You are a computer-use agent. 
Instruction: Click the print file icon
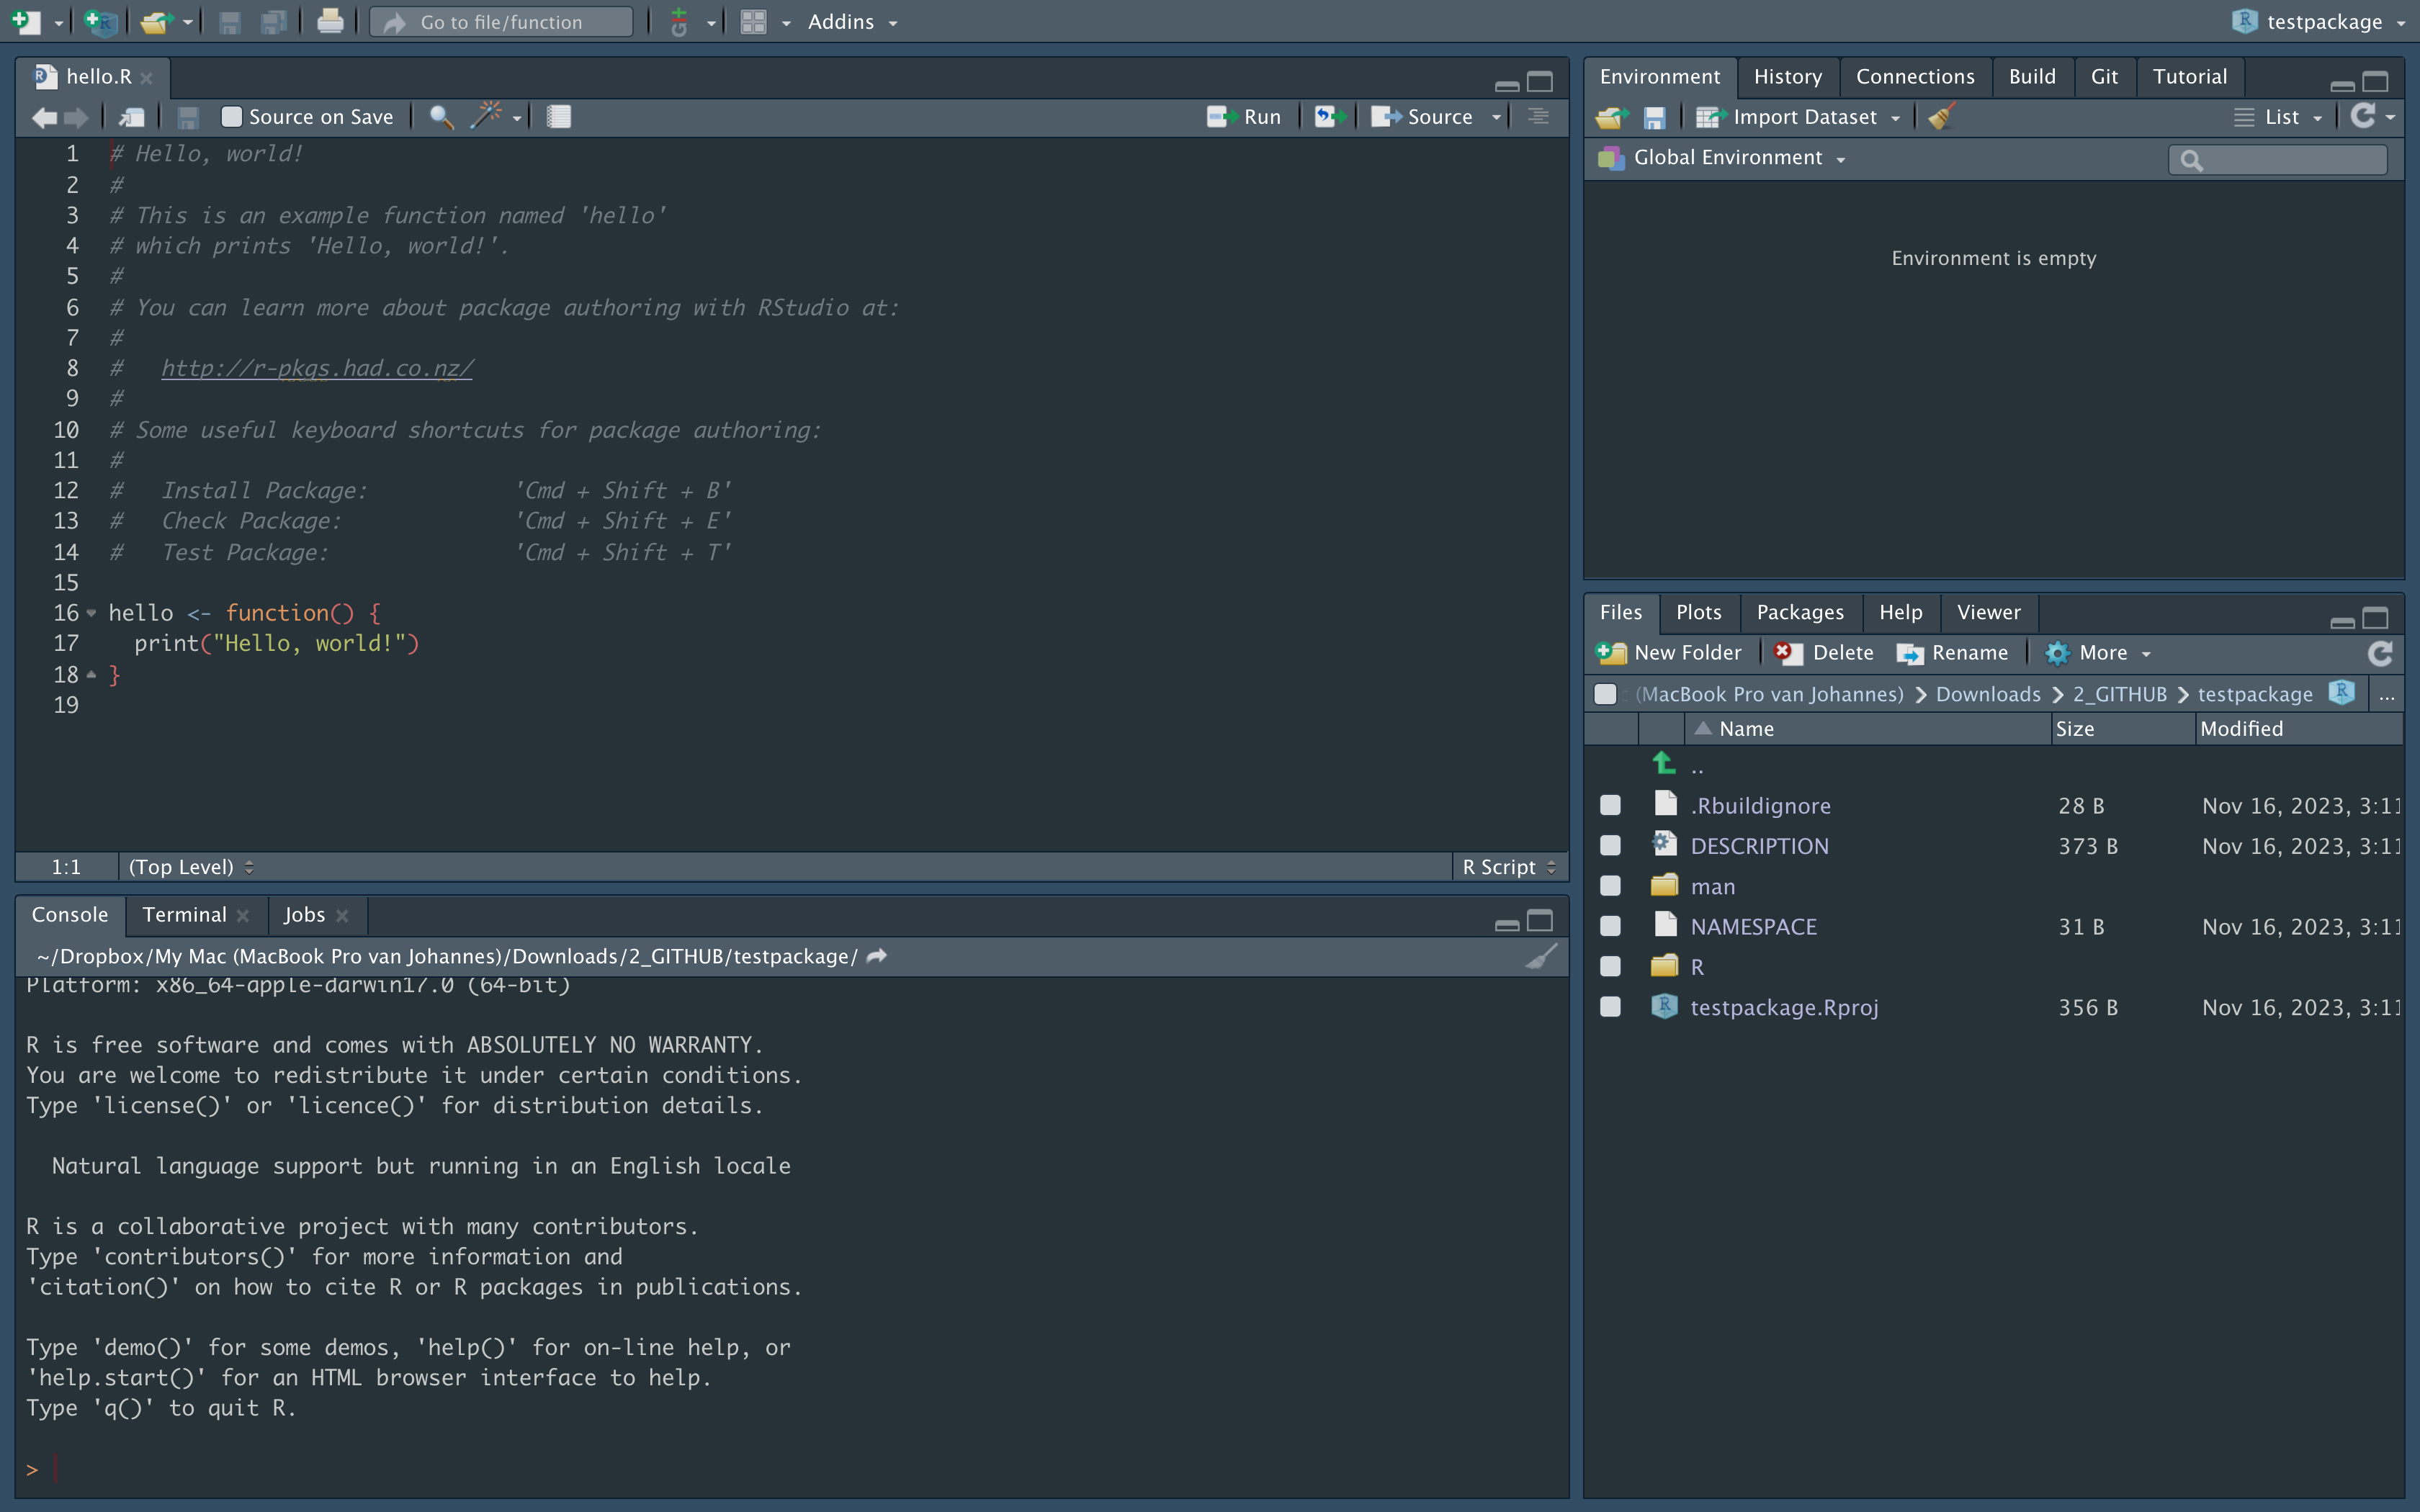[330, 22]
